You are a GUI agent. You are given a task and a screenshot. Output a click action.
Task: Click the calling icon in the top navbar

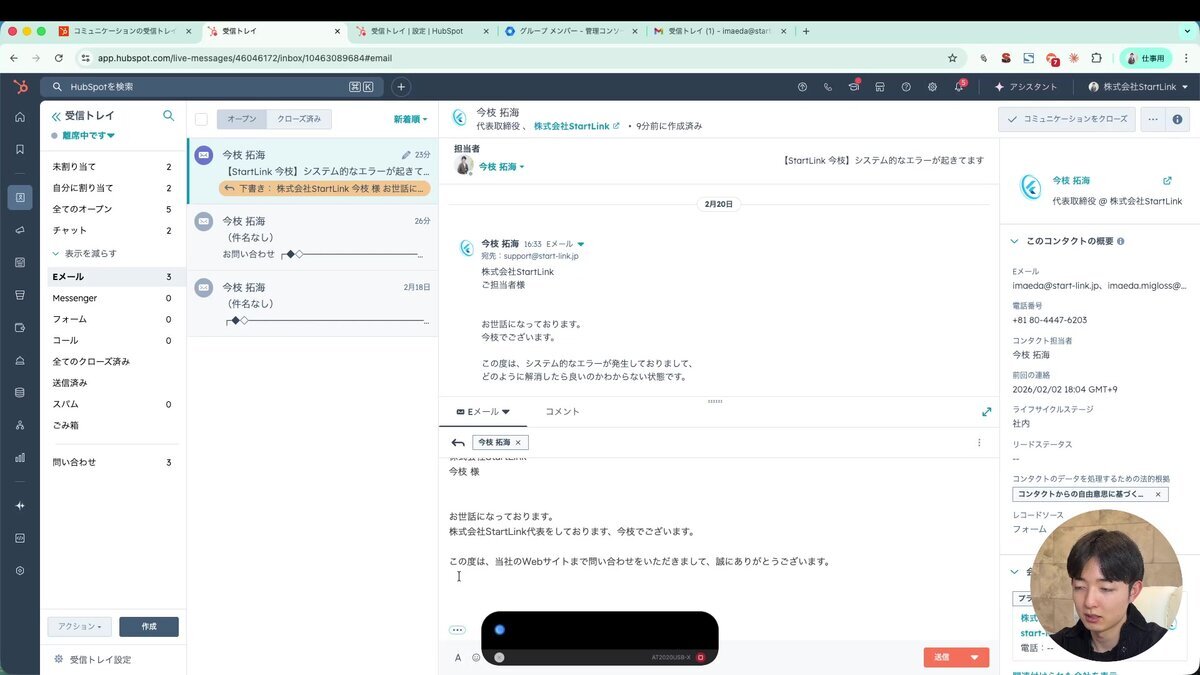coord(826,86)
